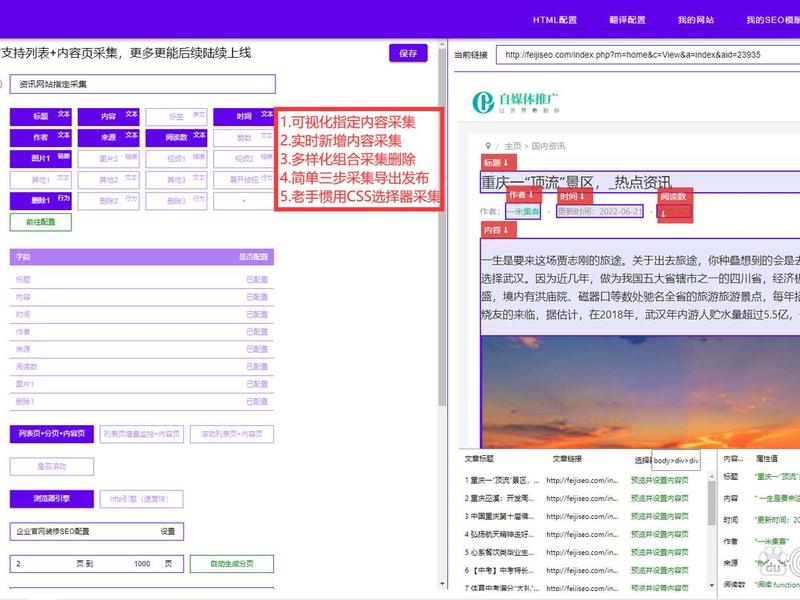The width and height of the screenshot is (800, 600).
Task: Toggle the 时间 文本 field button
Action: click(x=244, y=116)
